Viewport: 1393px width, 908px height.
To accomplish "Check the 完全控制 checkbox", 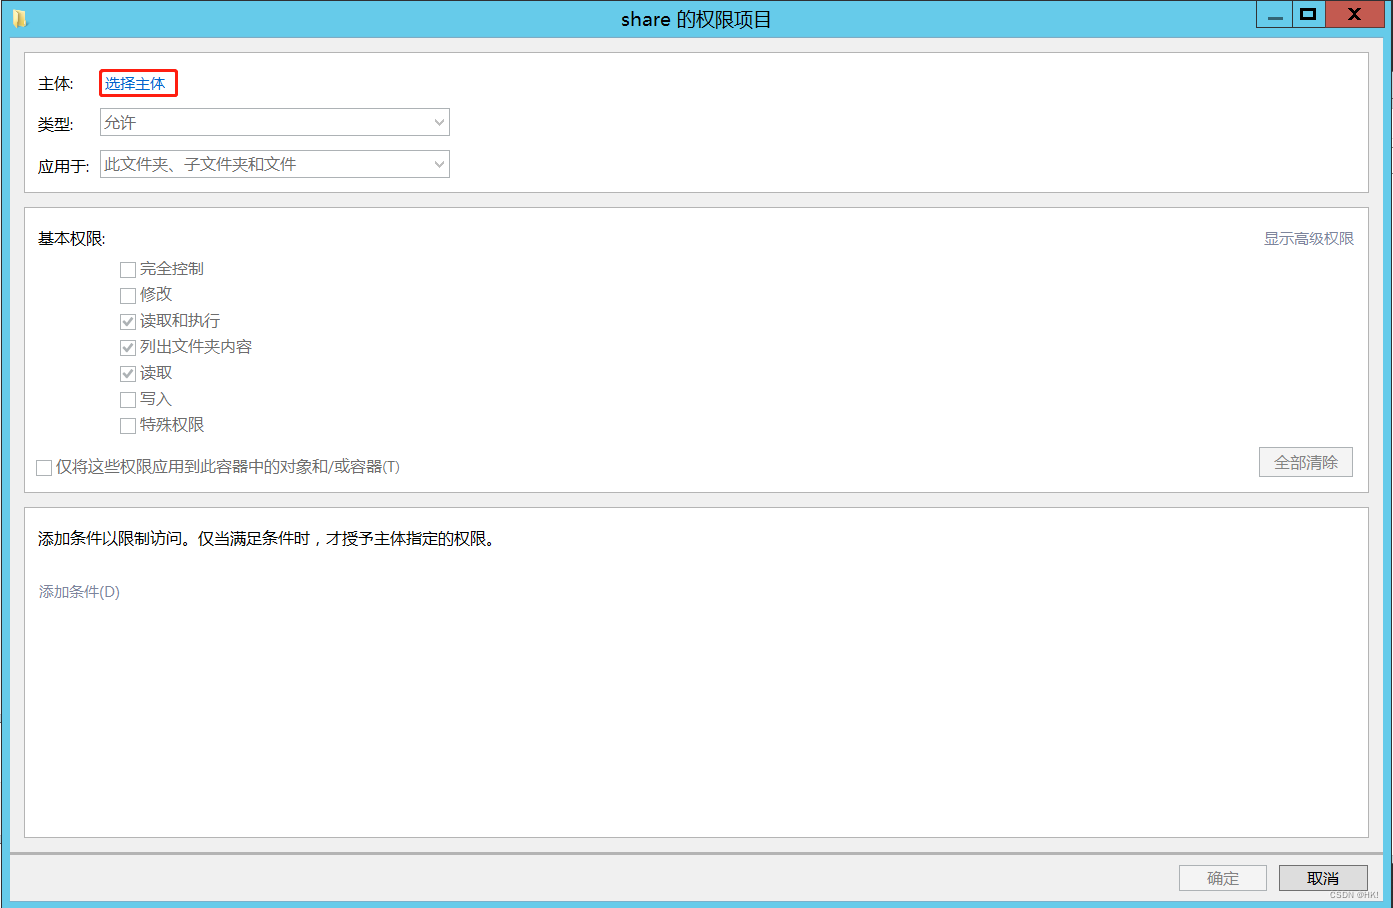I will pos(128,269).
